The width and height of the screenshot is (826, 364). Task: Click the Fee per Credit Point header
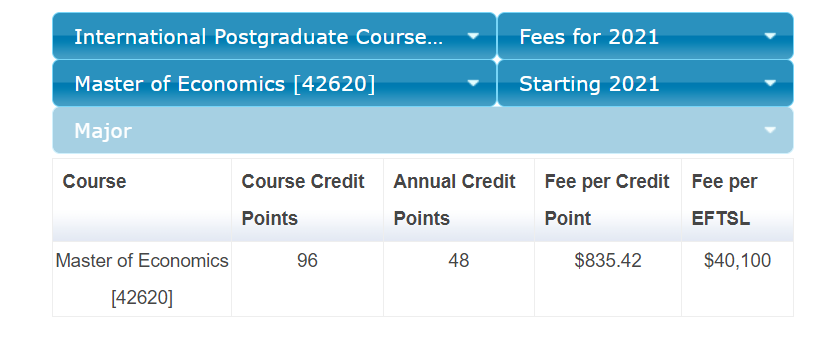pyautogui.click(x=608, y=200)
